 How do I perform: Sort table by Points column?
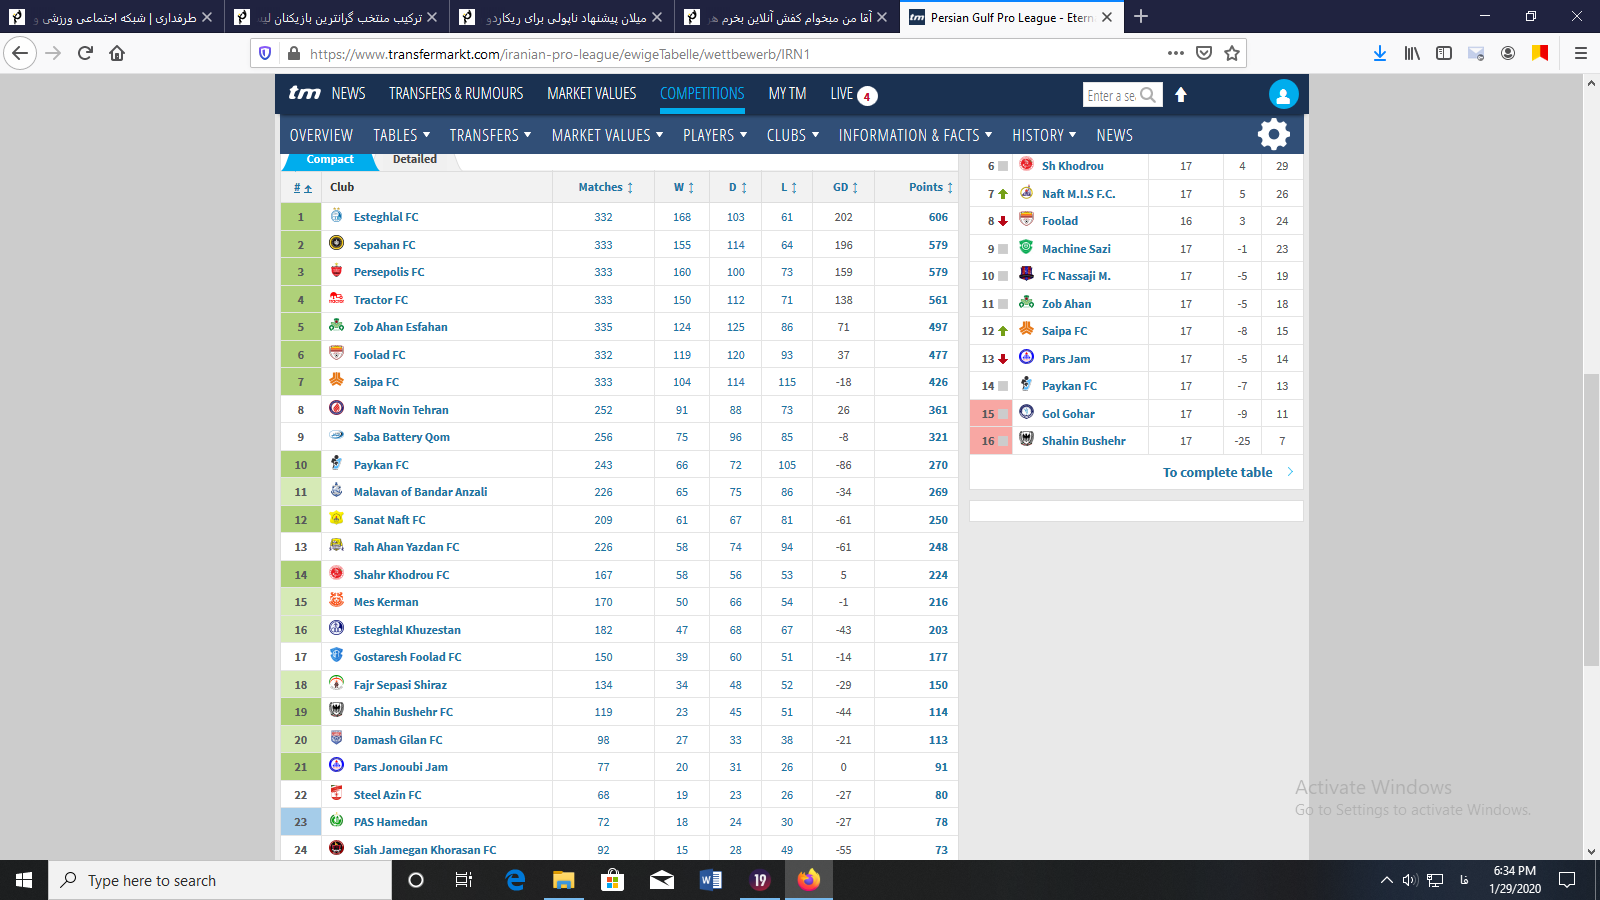tap(930, 187)
